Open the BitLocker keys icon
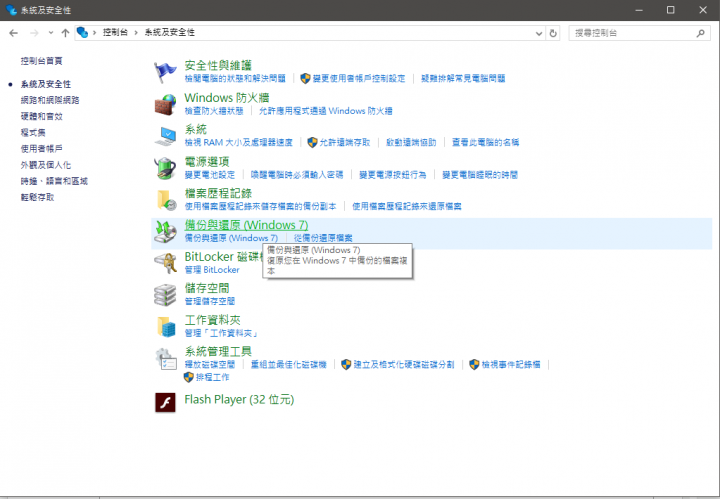The height and width of the screenshot is (499, 720). click(165, 263)
